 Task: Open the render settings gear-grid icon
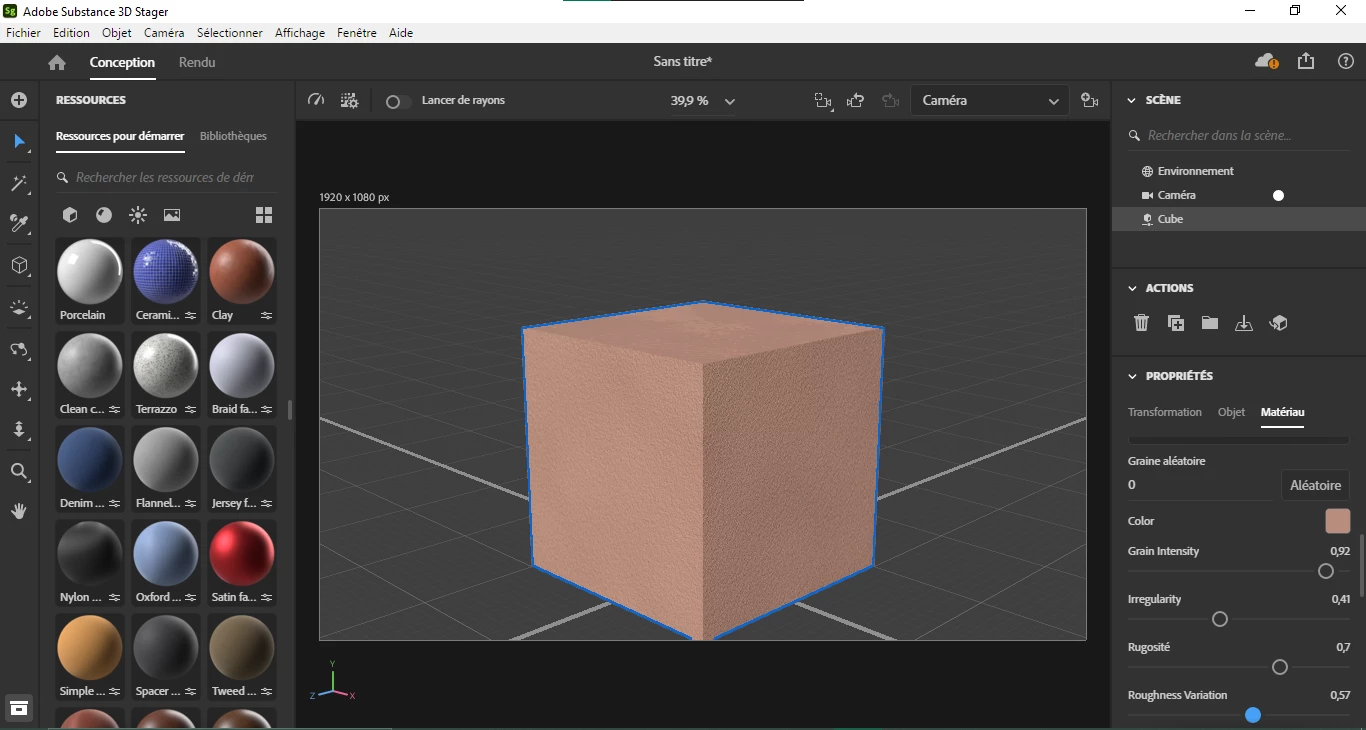(x=349, y=100)
